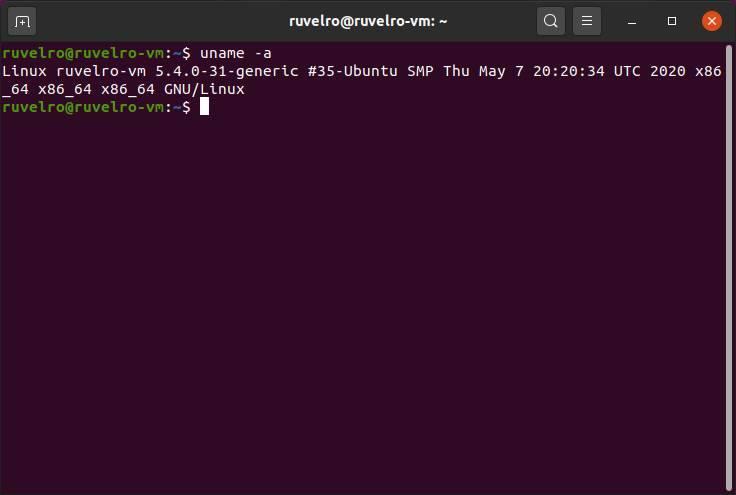The image size is (736, 495).
Task: Click the SMP label in kernel output
Action: pos(420,71)
